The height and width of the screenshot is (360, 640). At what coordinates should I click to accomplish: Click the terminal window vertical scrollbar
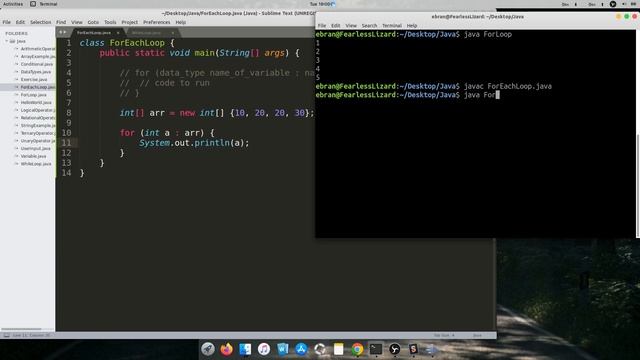(638, 185)
